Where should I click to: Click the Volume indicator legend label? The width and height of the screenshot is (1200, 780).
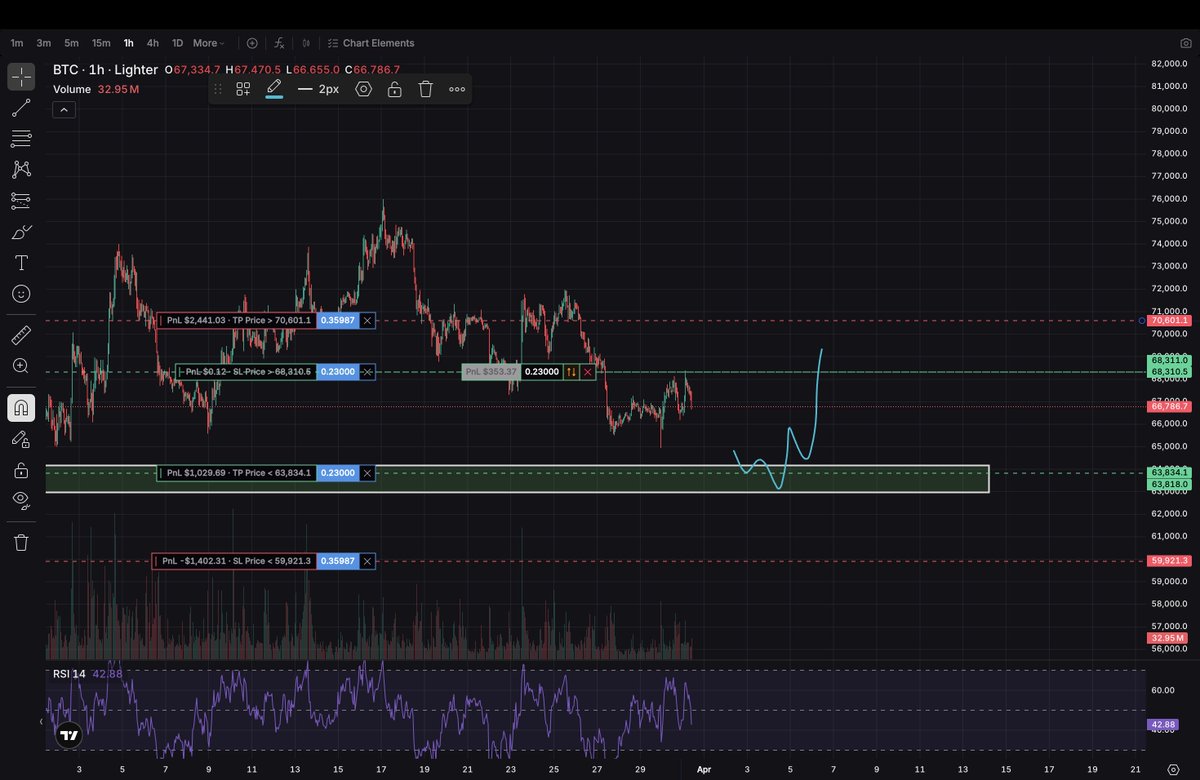pos(72,89)
